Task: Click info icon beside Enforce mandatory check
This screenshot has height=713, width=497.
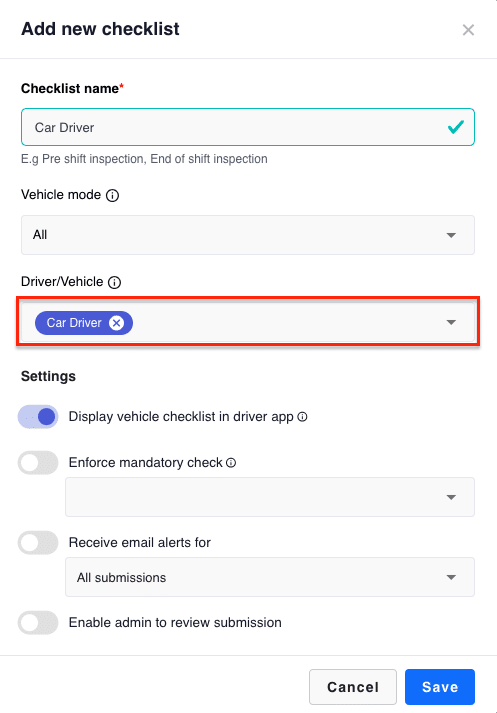Action: (231, 463)
